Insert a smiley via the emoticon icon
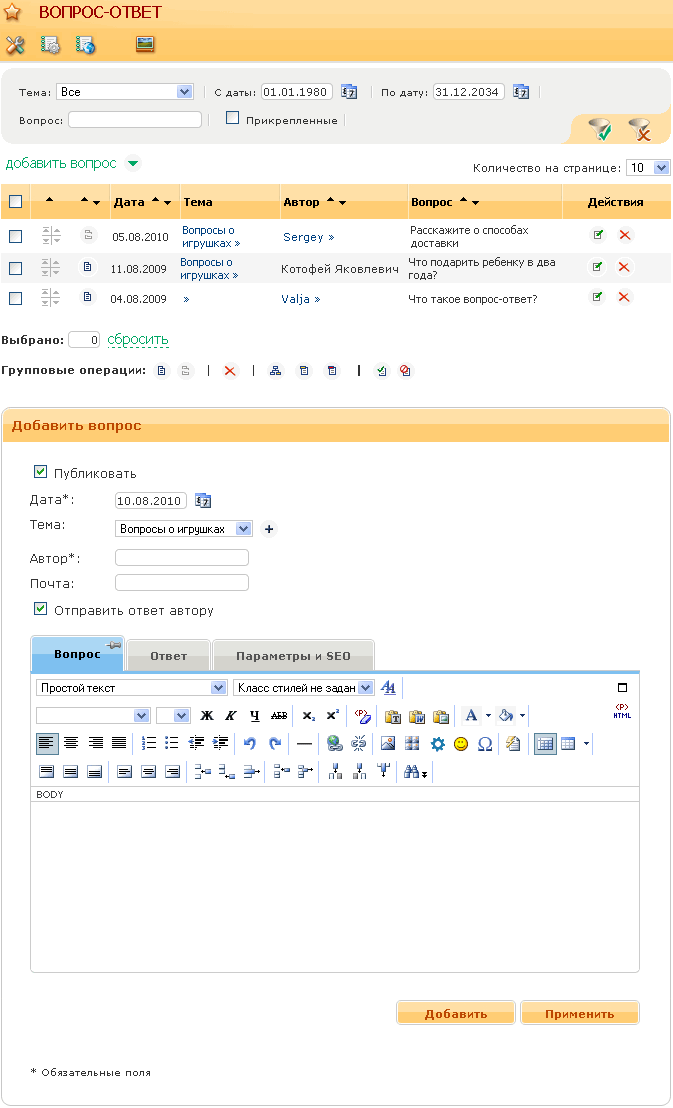673x1108 pixels. tap(461, 744)
